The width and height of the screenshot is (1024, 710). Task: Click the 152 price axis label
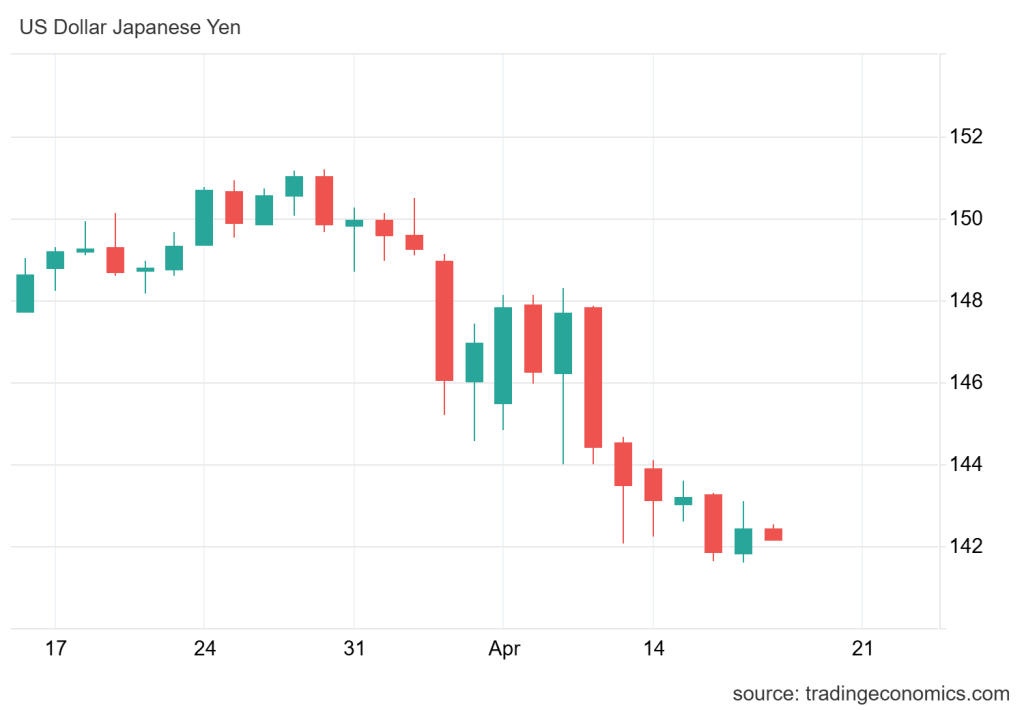(x=967, y=137)
